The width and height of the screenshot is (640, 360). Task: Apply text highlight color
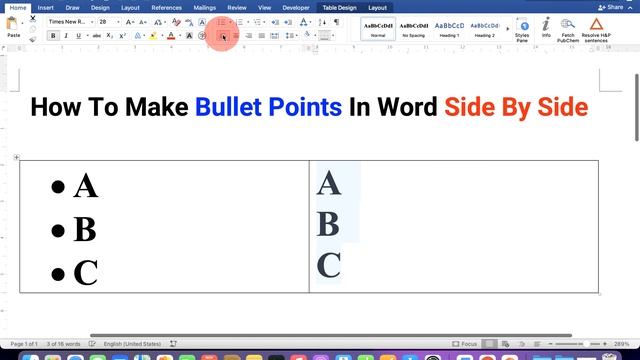click(x=153, y=36)
